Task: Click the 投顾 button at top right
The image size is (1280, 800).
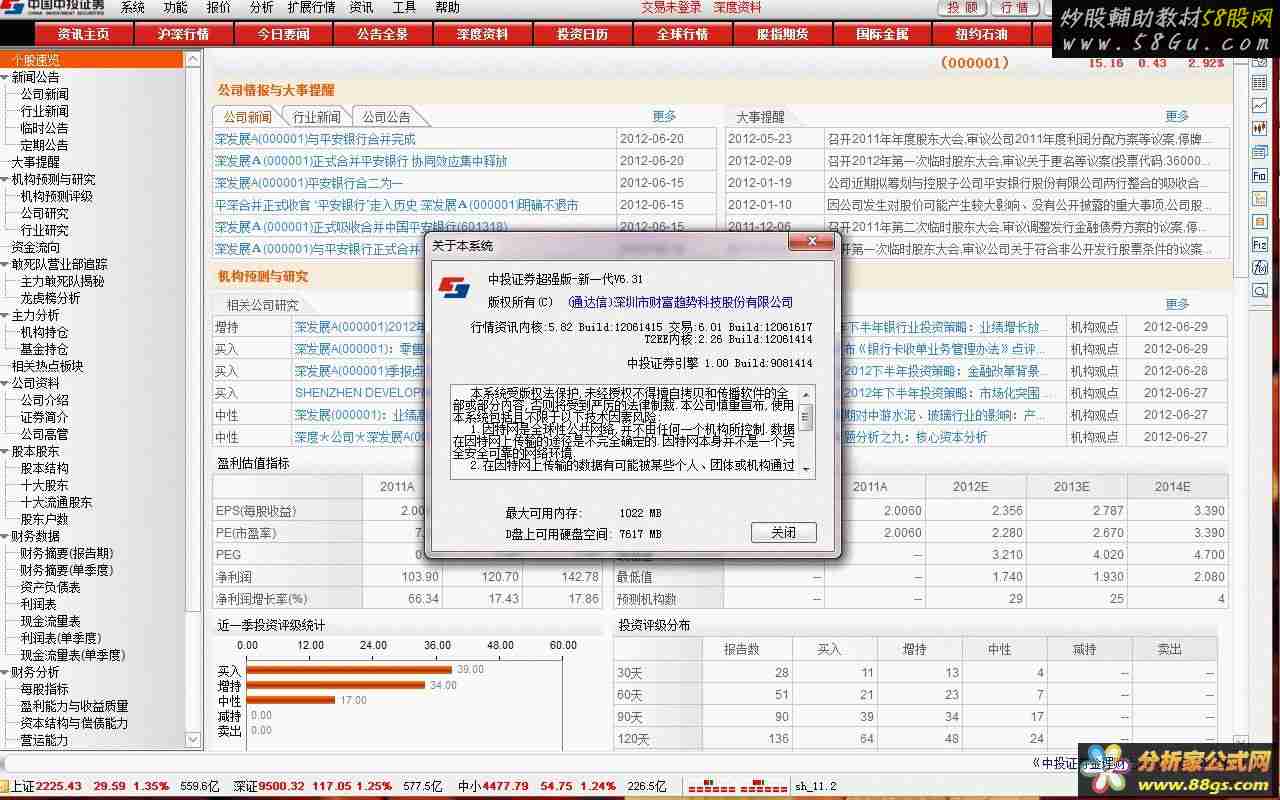Action: click(961, 8)
